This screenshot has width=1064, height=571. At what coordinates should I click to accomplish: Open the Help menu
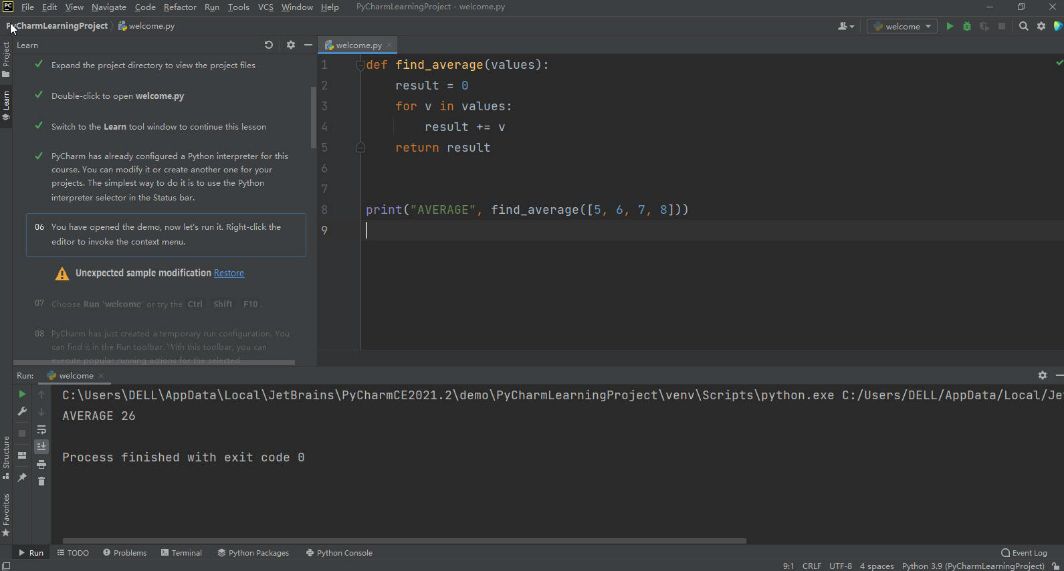click(x=330, y=7)
